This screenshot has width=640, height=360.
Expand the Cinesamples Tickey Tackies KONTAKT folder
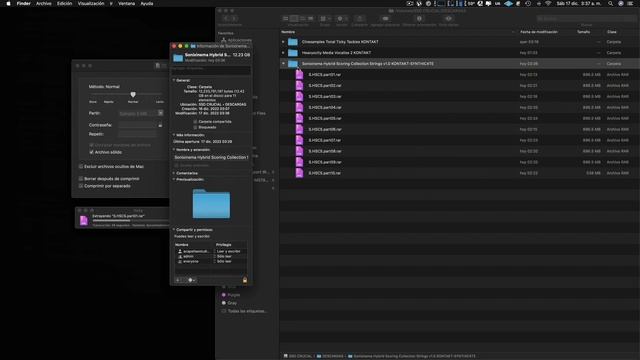(x=283, y=42)
